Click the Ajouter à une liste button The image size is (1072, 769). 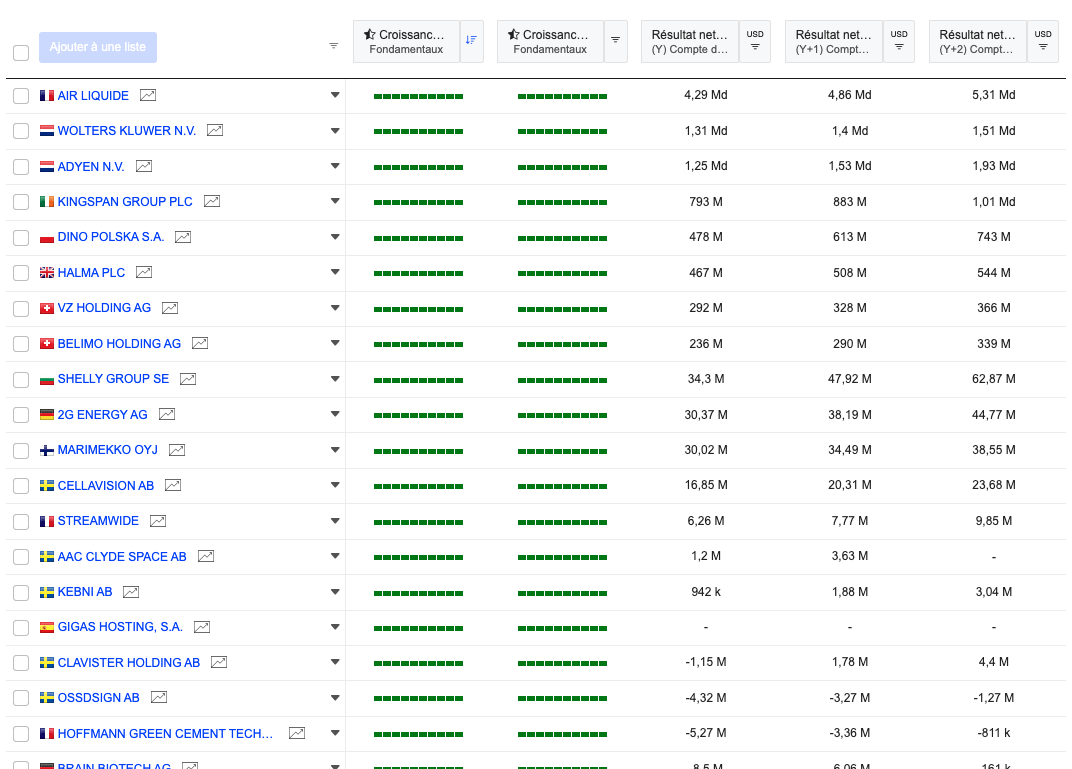(98, 47)
